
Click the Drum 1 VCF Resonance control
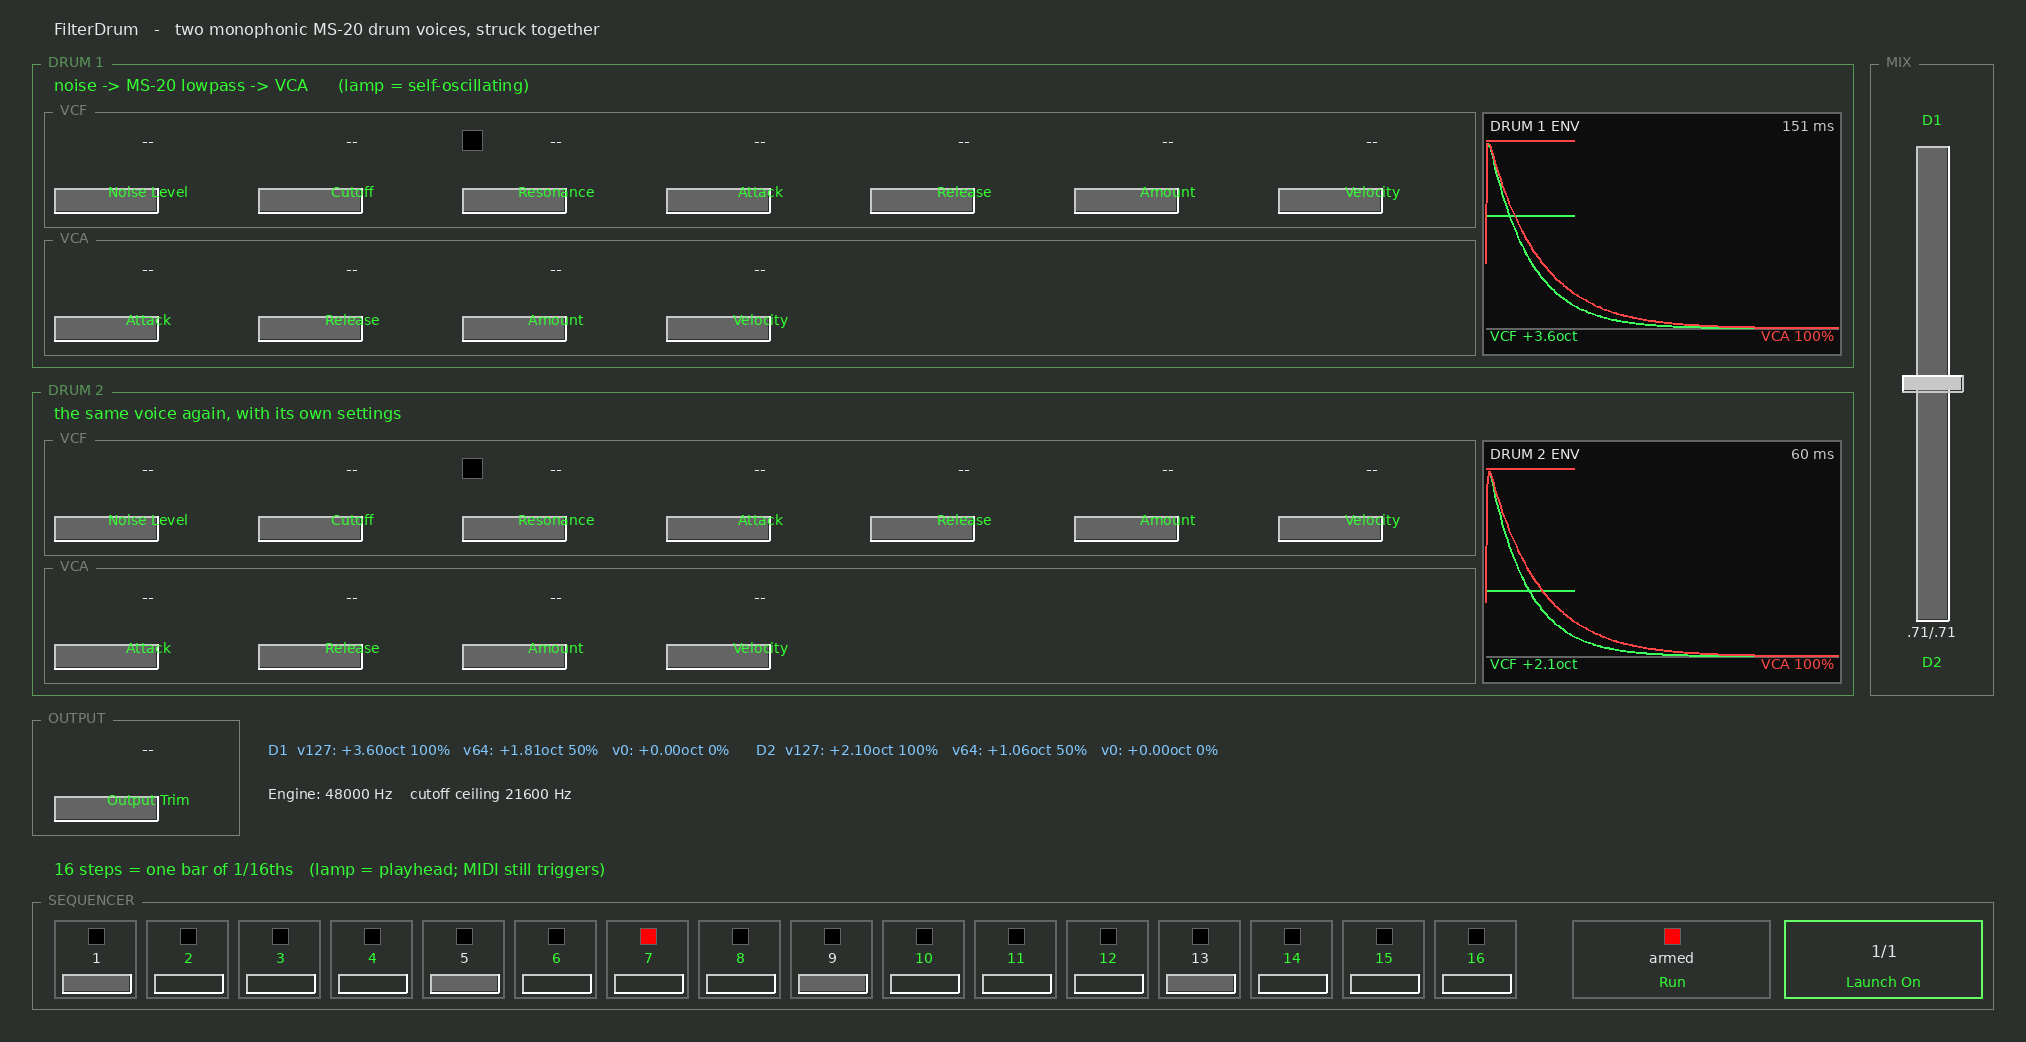click(514, 201)
